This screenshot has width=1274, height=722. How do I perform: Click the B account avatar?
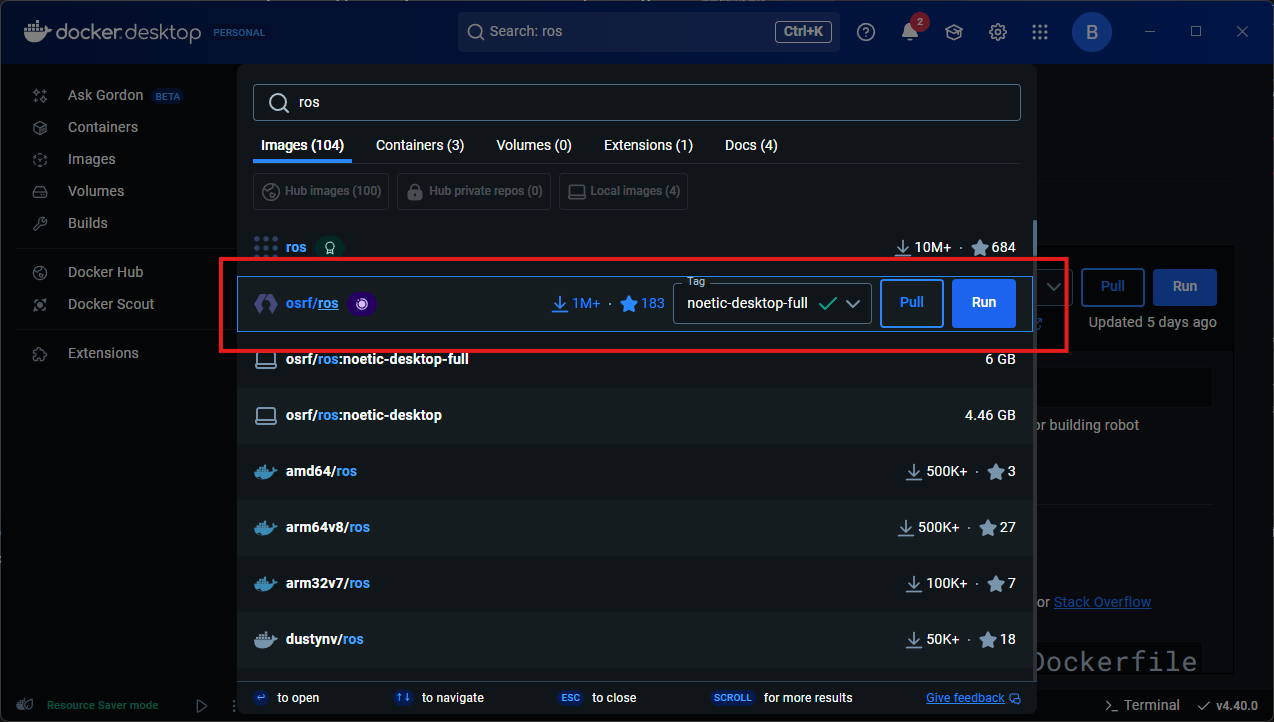1092,32
